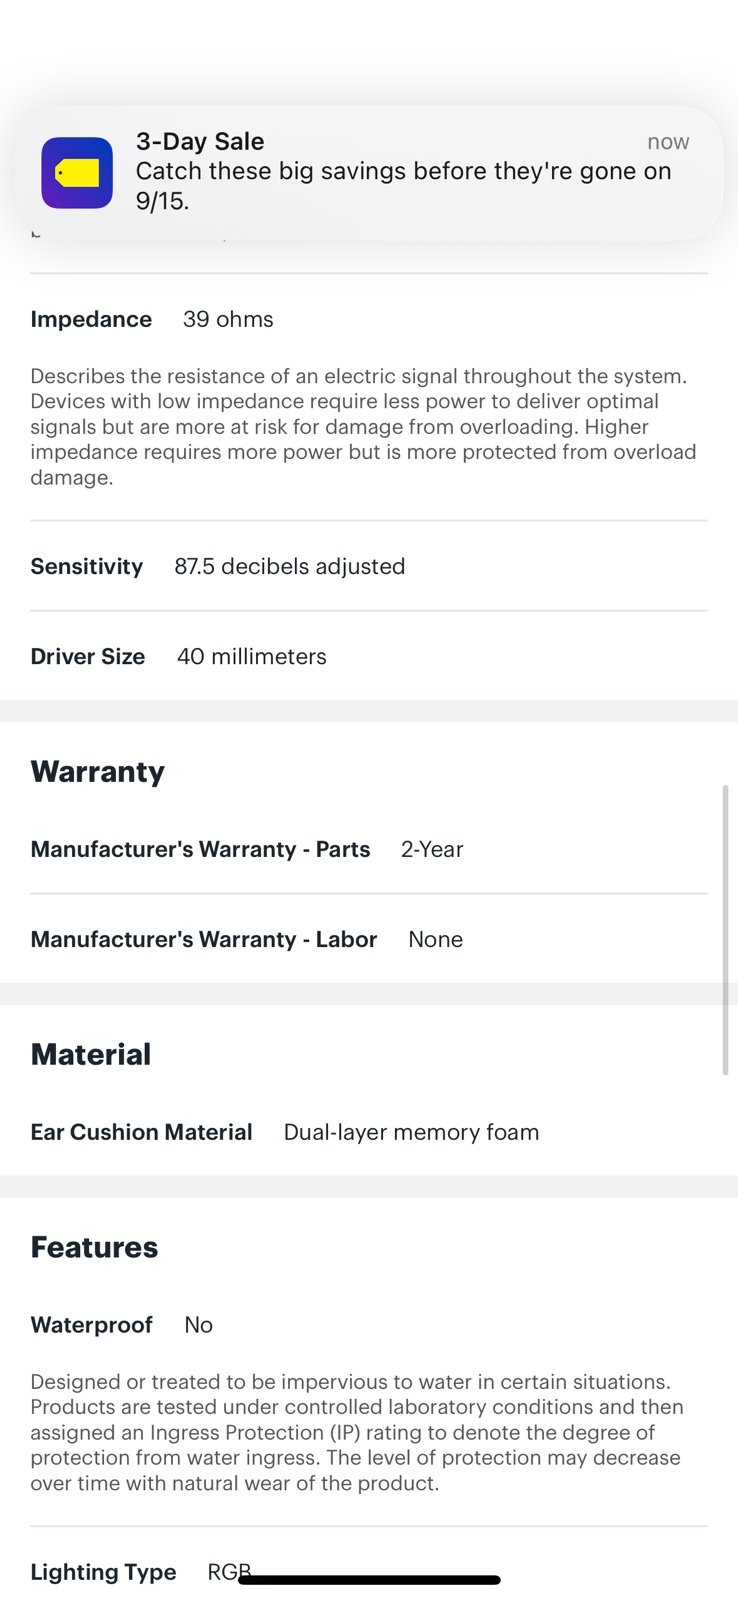Select the Impedance specification label
The height and width of the screenshot is (1600, 738).
pyautogui.click(x=91, y=319)
